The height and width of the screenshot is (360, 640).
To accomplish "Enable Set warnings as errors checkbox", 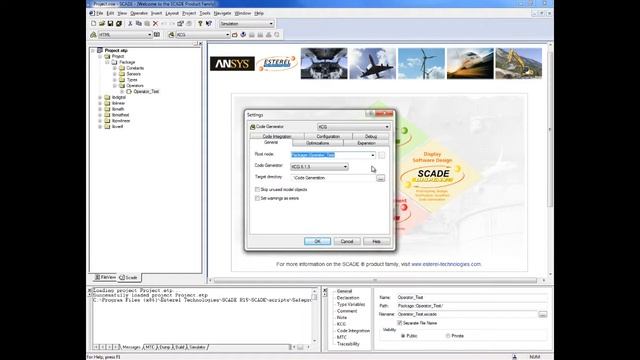I will point(257,198).
